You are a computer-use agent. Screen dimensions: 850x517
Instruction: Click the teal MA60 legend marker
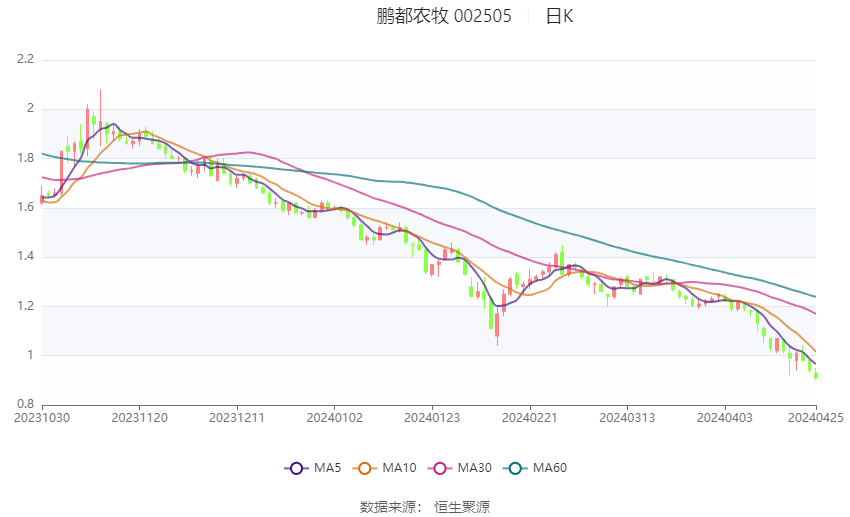(515, 468)
